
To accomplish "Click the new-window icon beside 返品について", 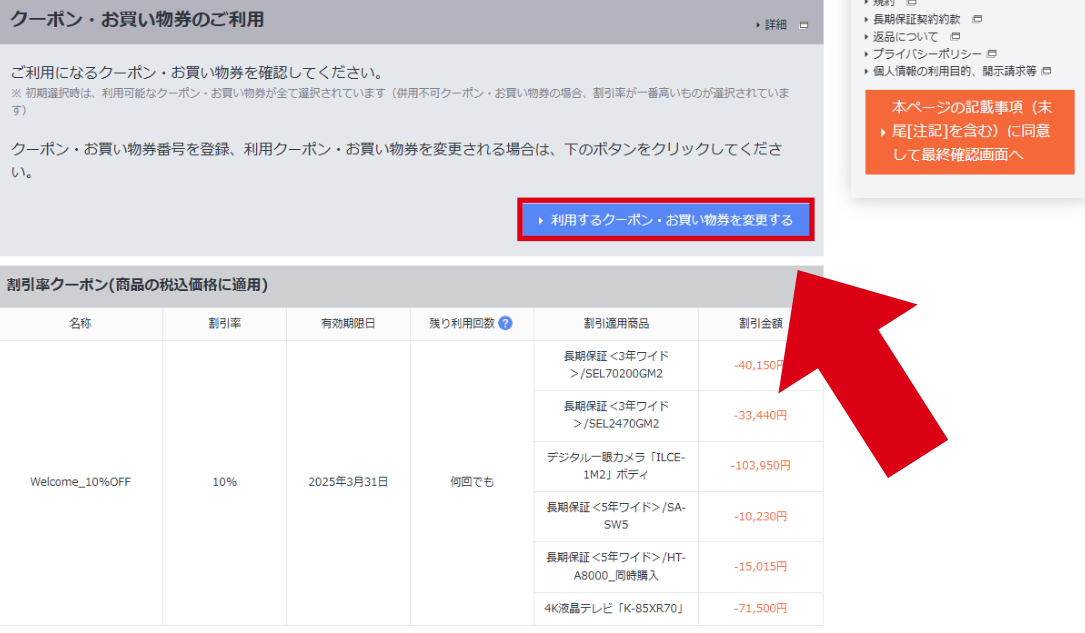I will click(x=955, y=37).
